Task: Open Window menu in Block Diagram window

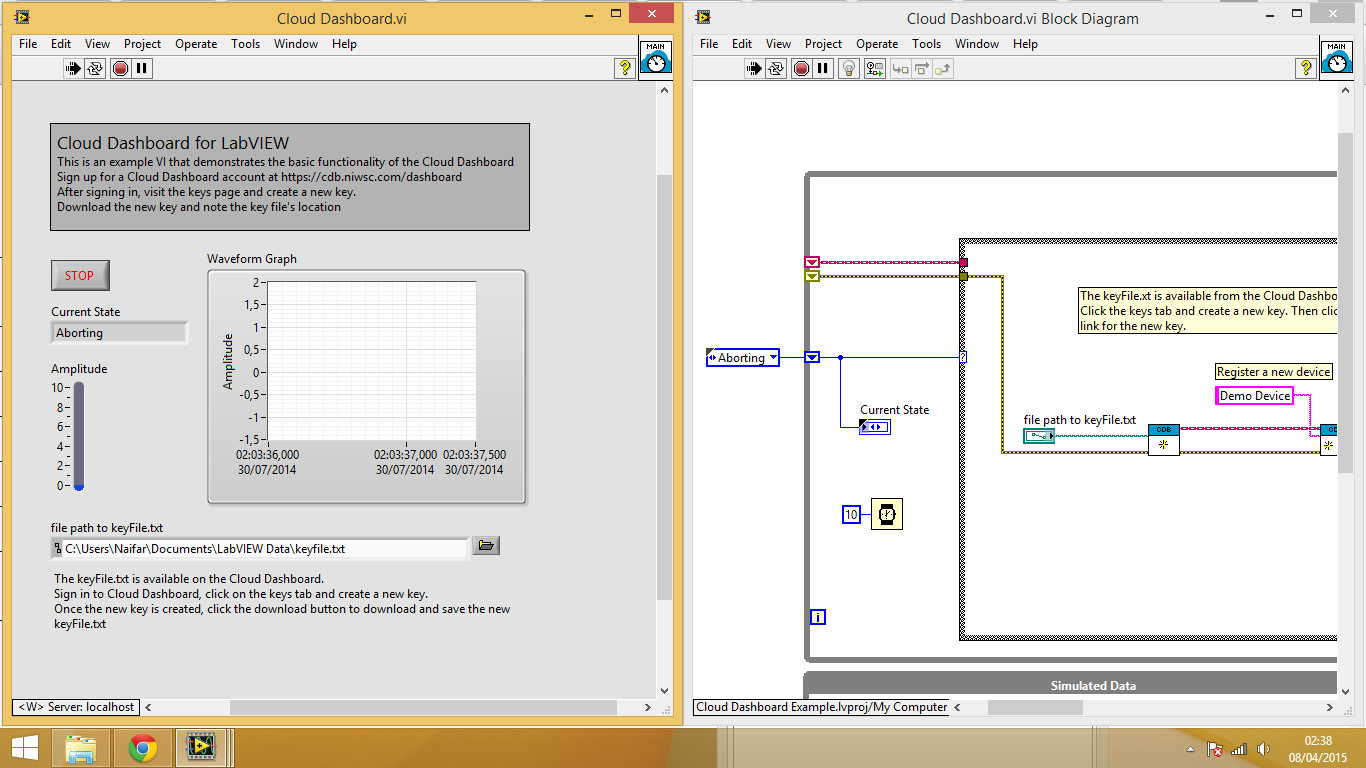Action: click(976, 44)
